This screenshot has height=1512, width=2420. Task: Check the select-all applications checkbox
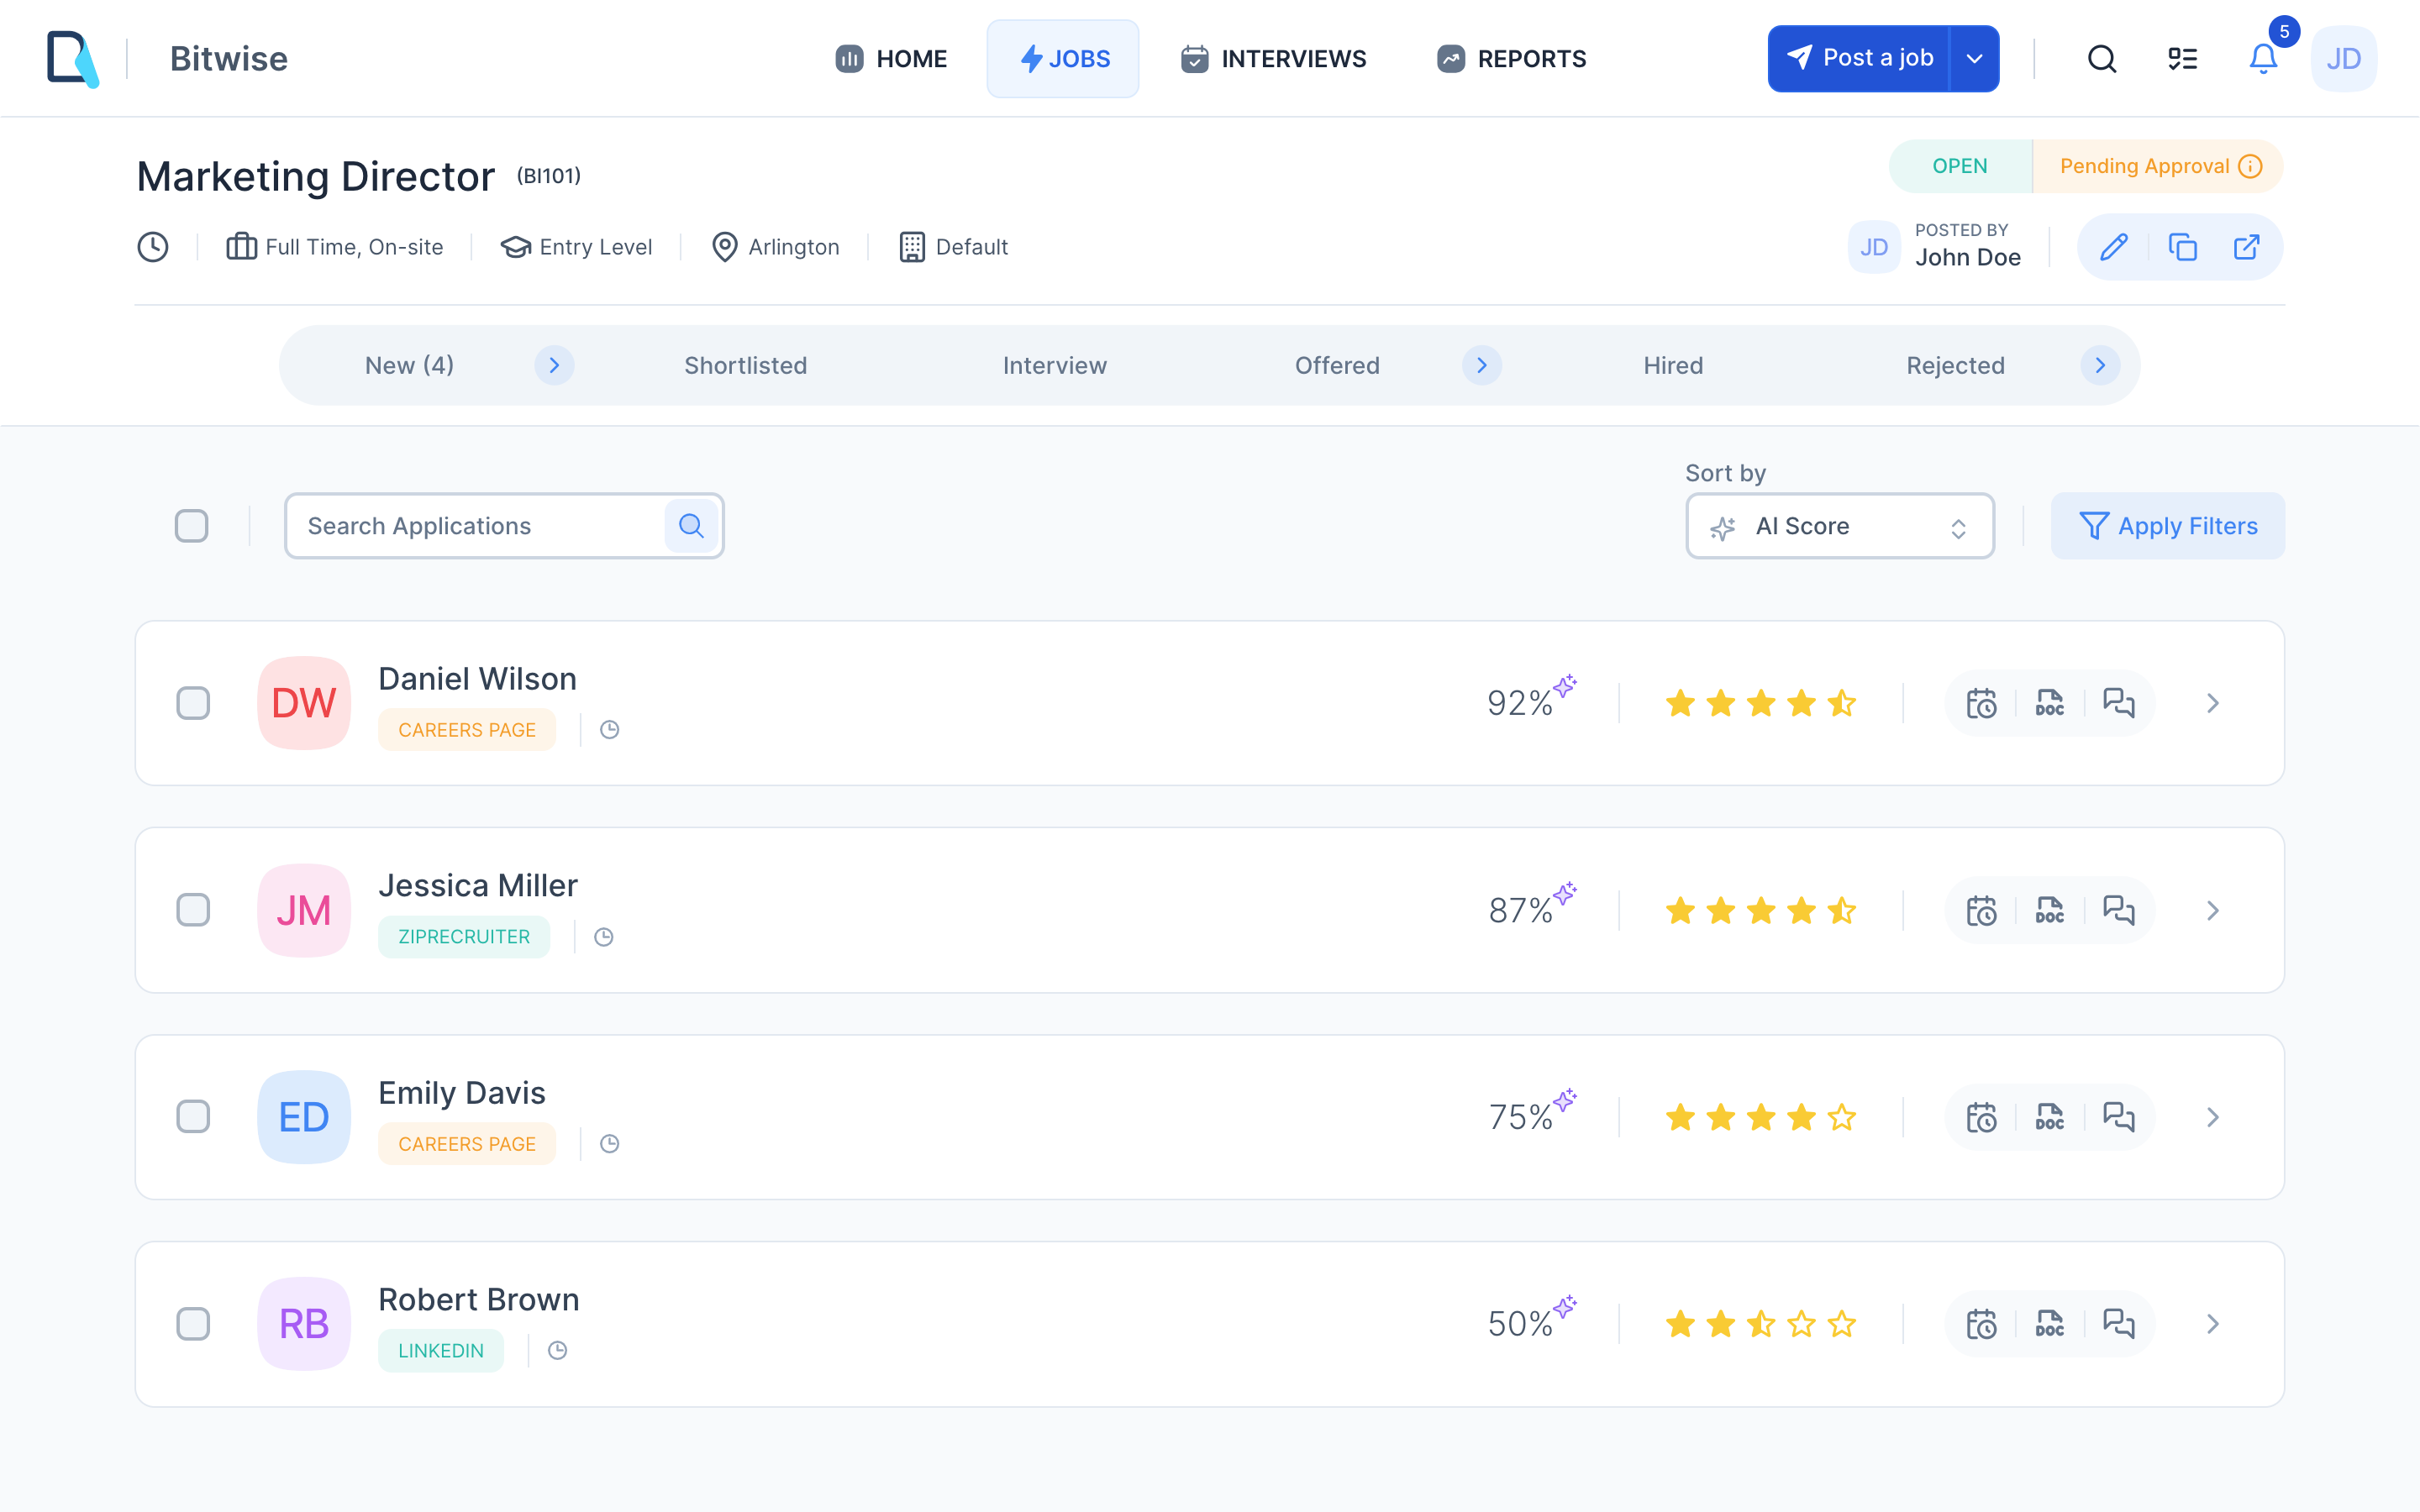point(191,525)
